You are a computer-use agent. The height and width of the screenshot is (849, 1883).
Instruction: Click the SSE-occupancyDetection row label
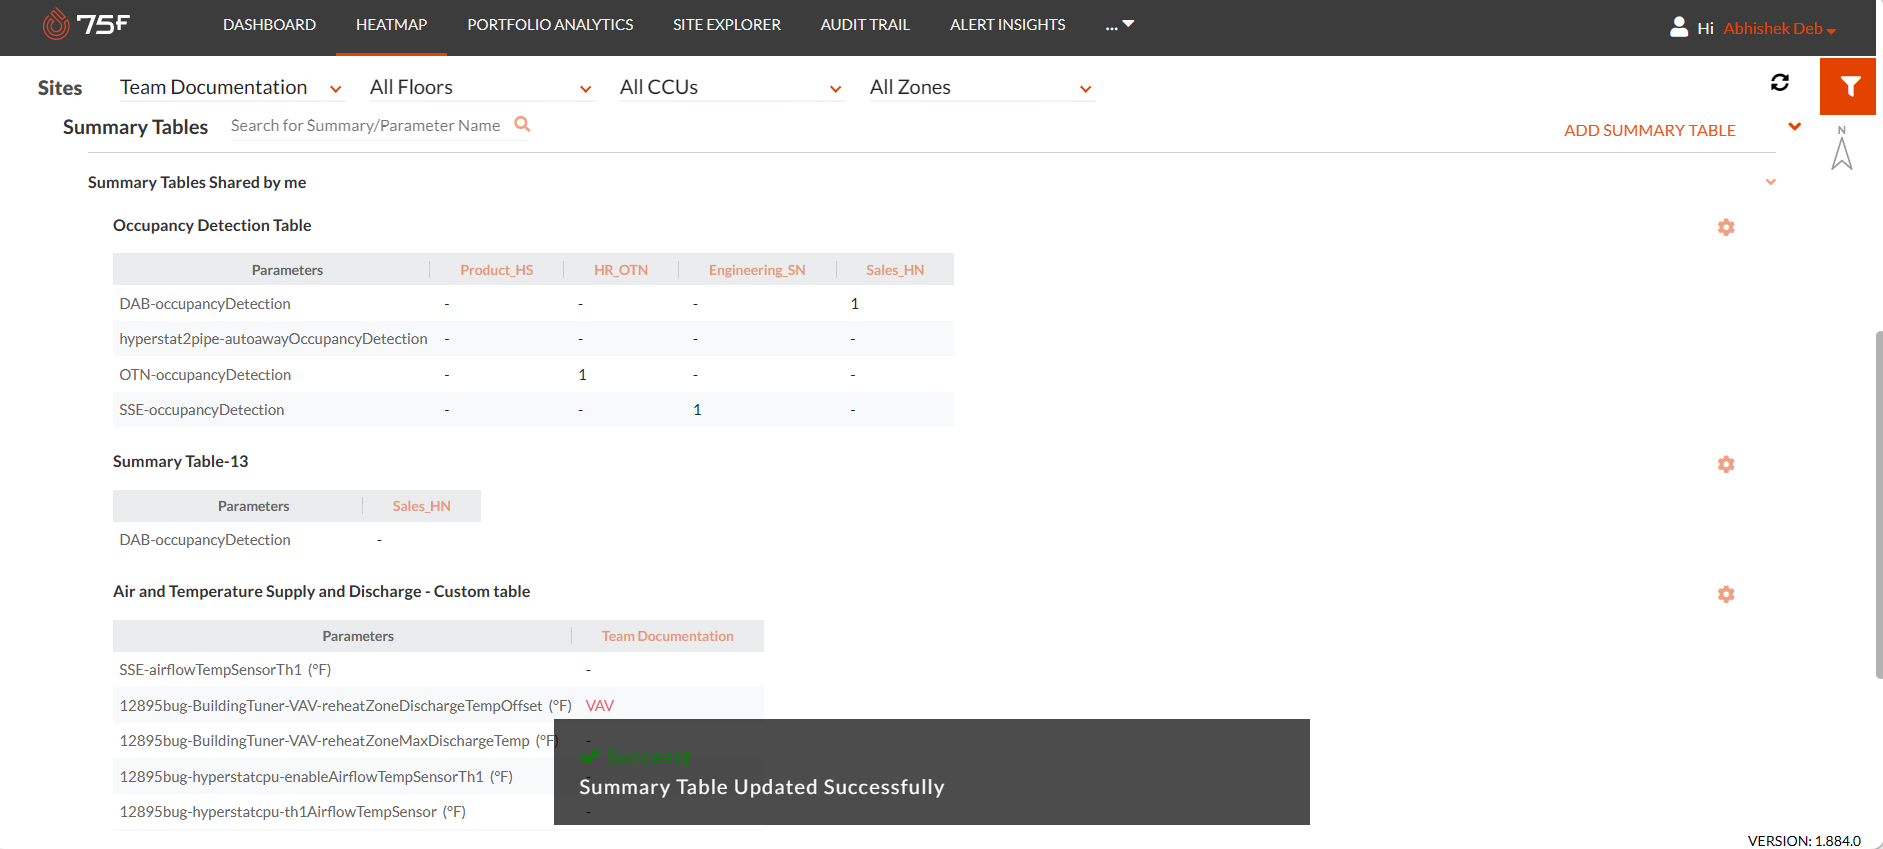point(202,410)
